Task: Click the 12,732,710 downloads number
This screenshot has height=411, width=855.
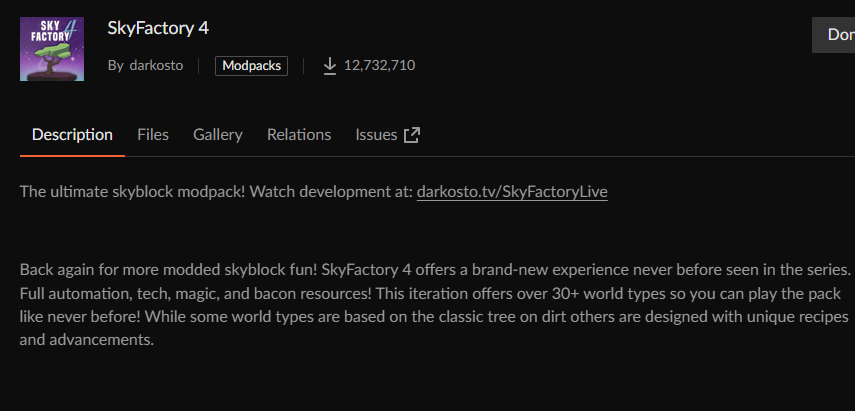Action: click(x=380, y=65)
